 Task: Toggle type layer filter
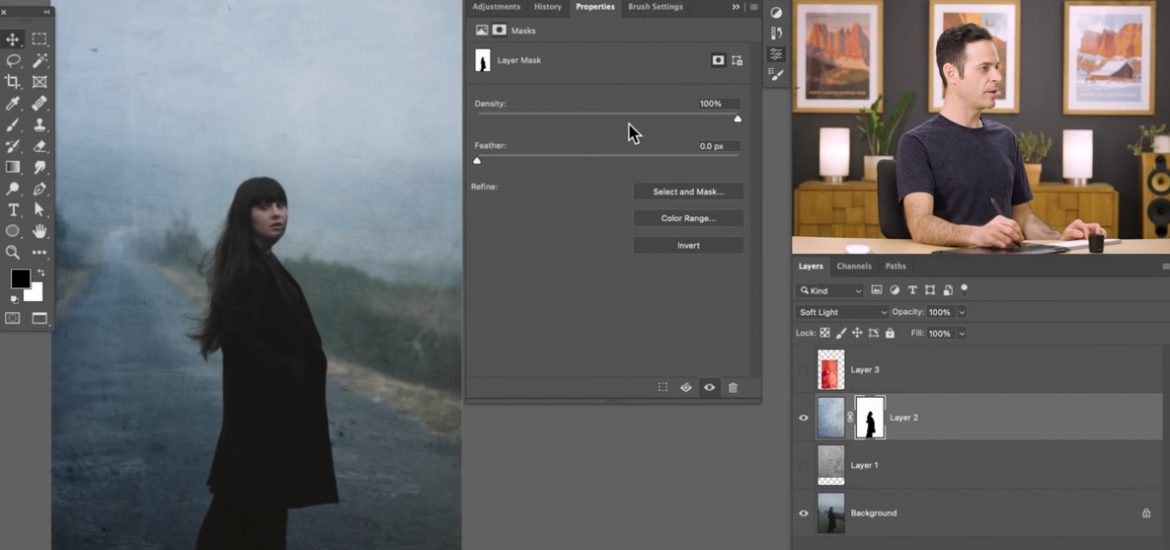click(x=912, y=290)
